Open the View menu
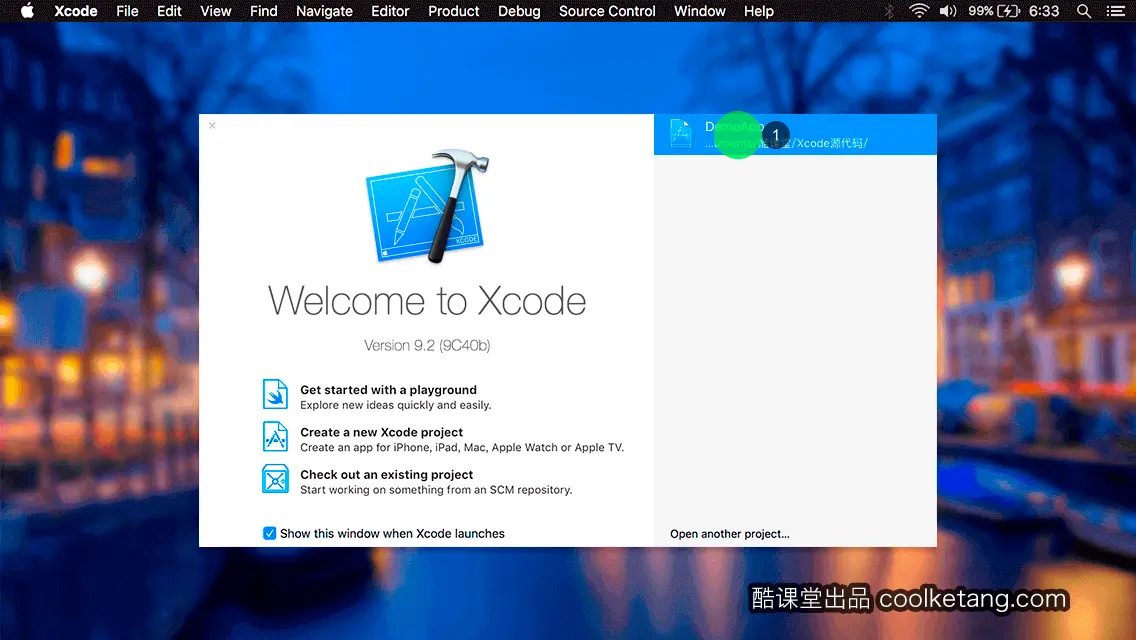Image resolution: width=1136 pixels, height=640 pixels. pyautogui.click(x=216, y=11)
